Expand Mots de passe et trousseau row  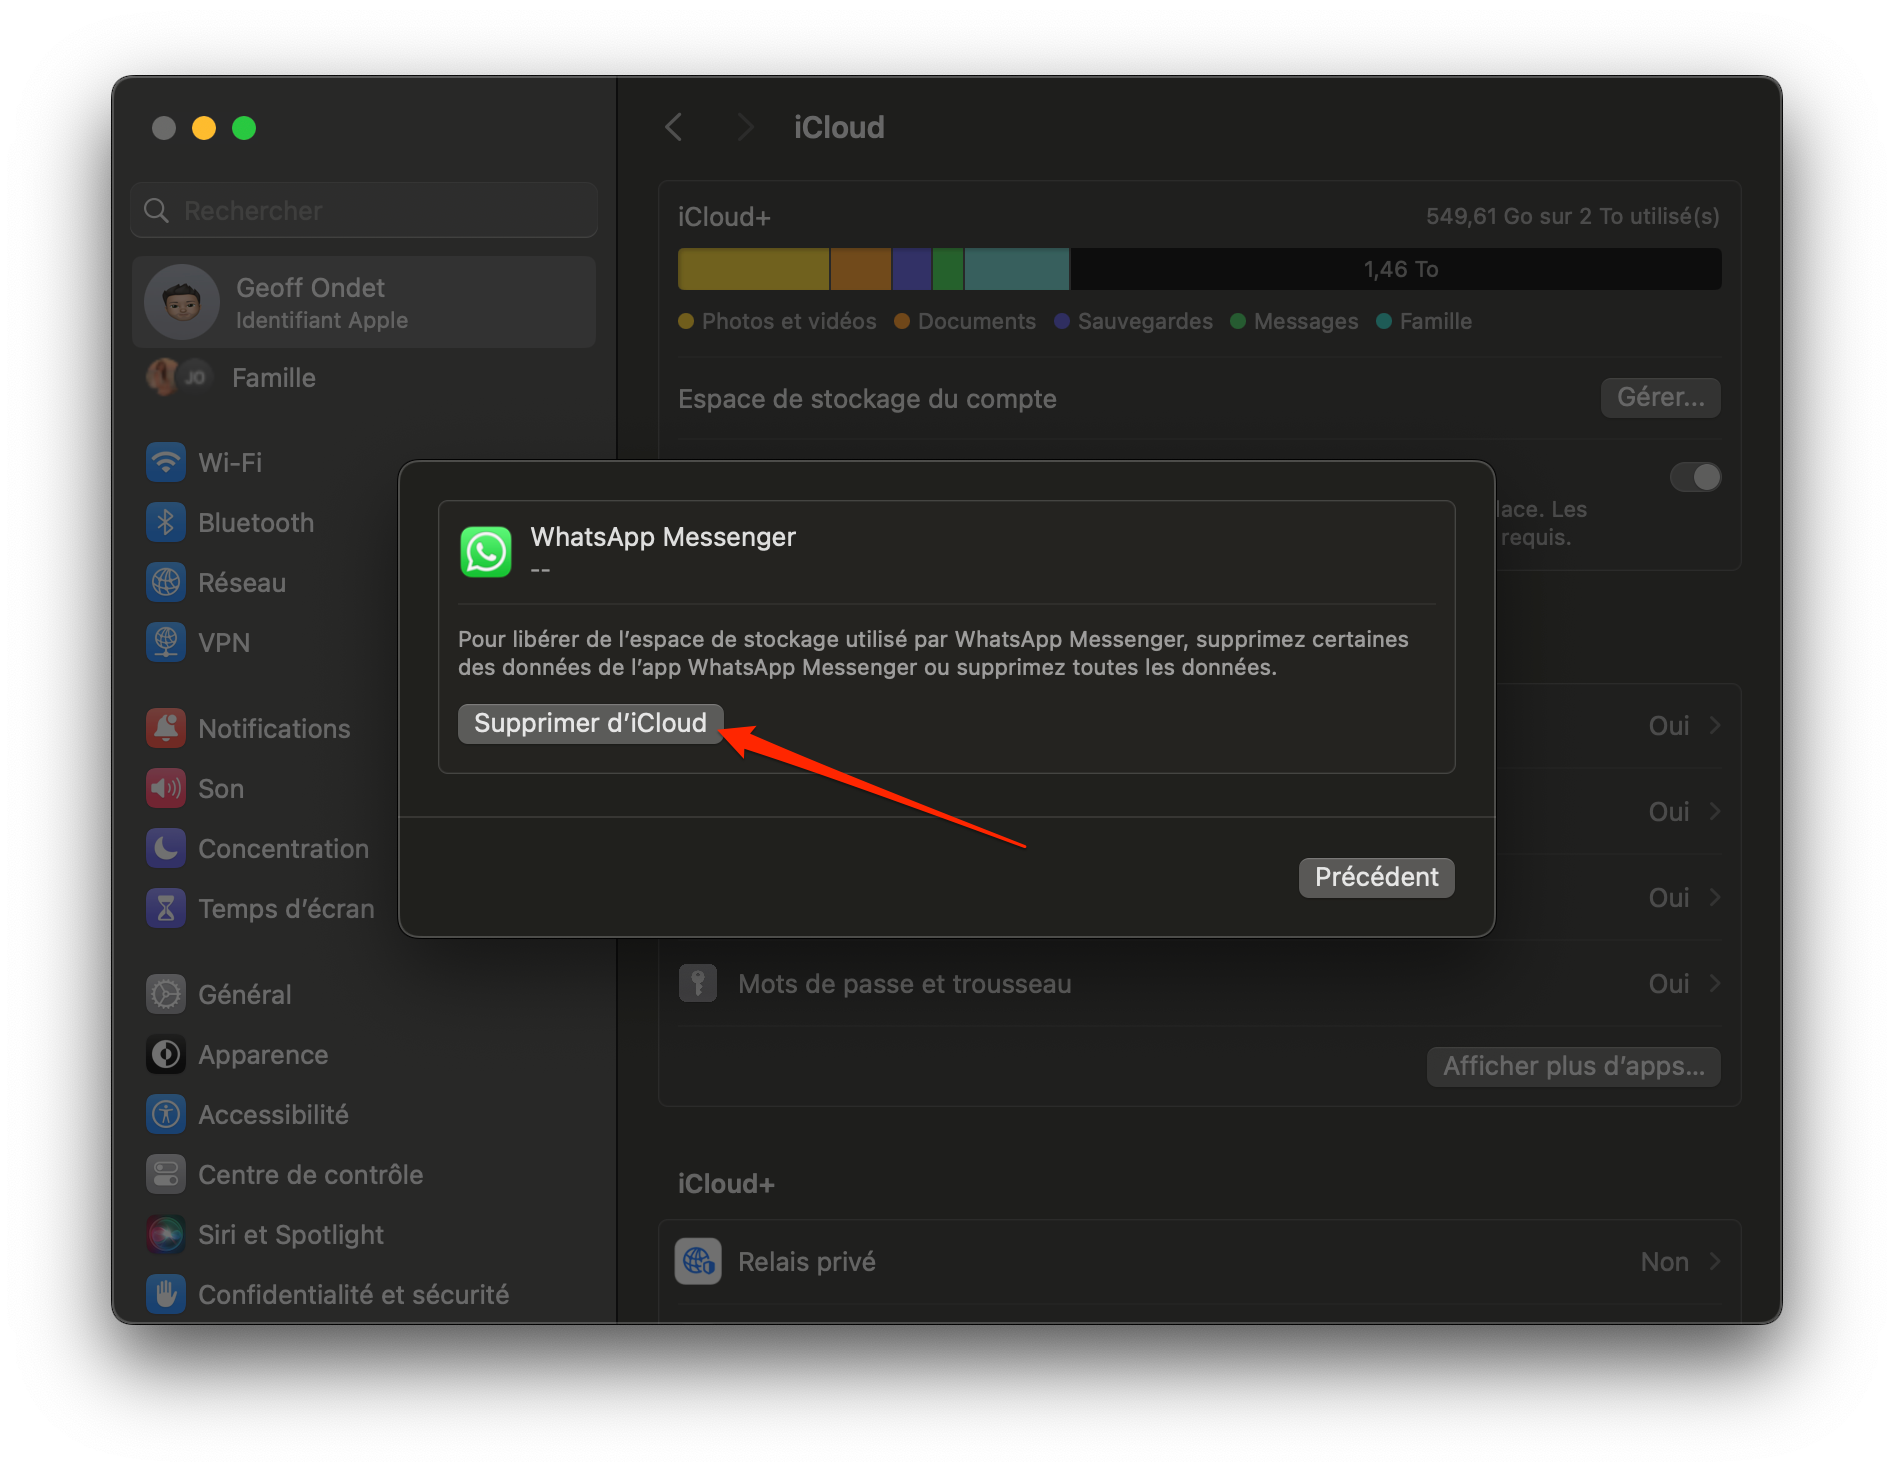pyautogui.click(x=1200, y=984)
